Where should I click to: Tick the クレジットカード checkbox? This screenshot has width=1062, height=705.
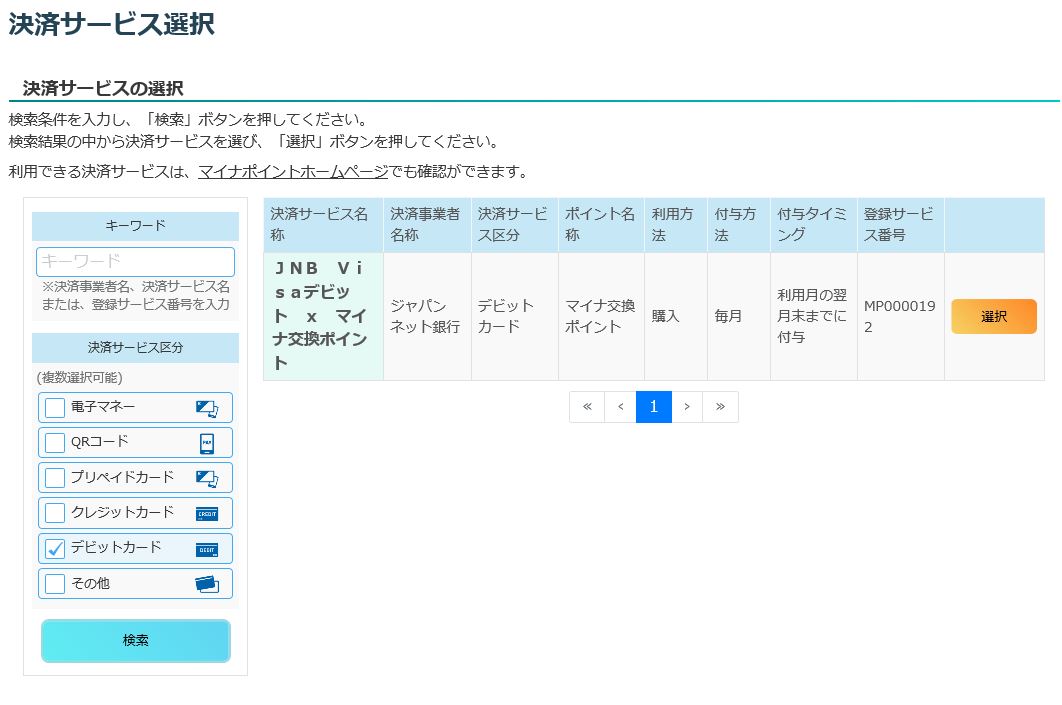[55, 513]
